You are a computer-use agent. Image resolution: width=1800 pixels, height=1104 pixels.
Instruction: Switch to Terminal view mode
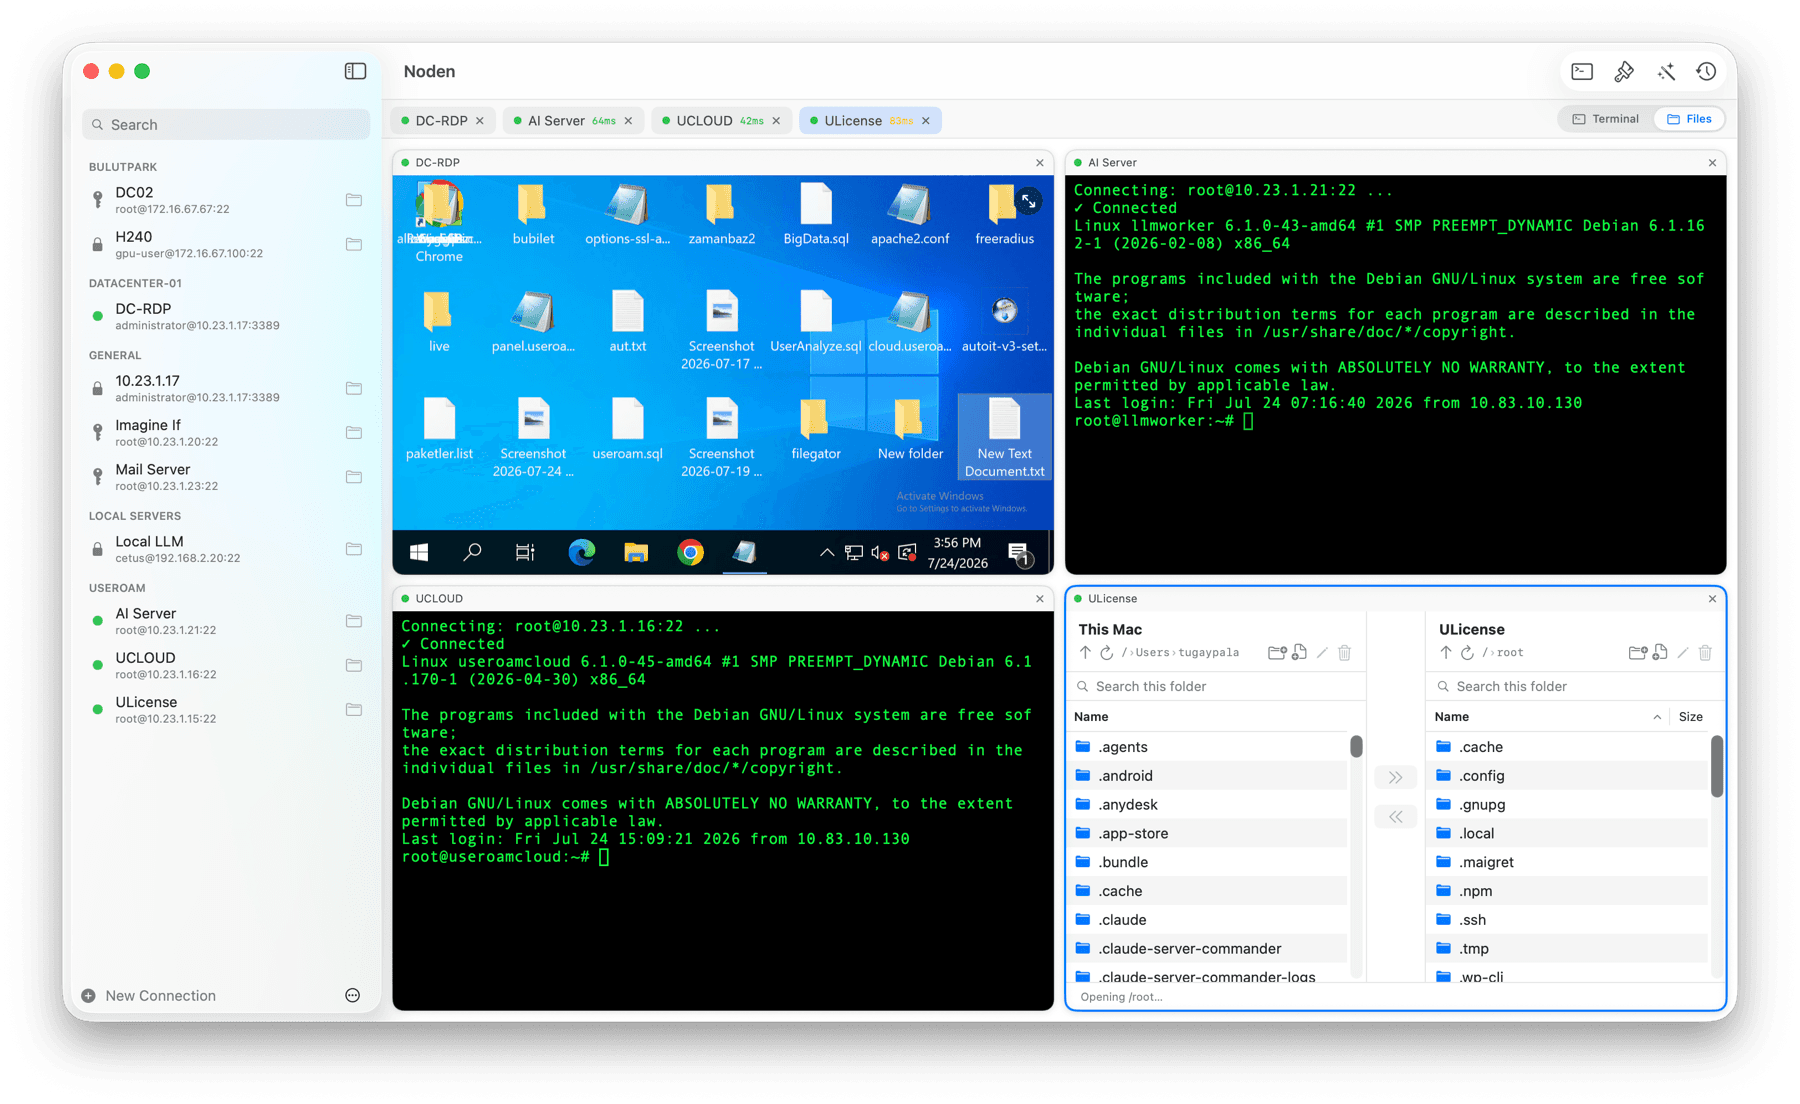coord(1606,119)
